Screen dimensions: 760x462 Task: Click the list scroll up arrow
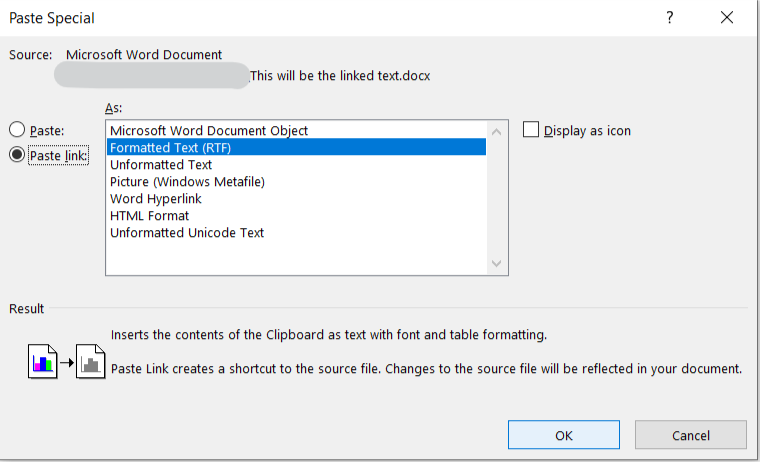click(x=497, y=130)
